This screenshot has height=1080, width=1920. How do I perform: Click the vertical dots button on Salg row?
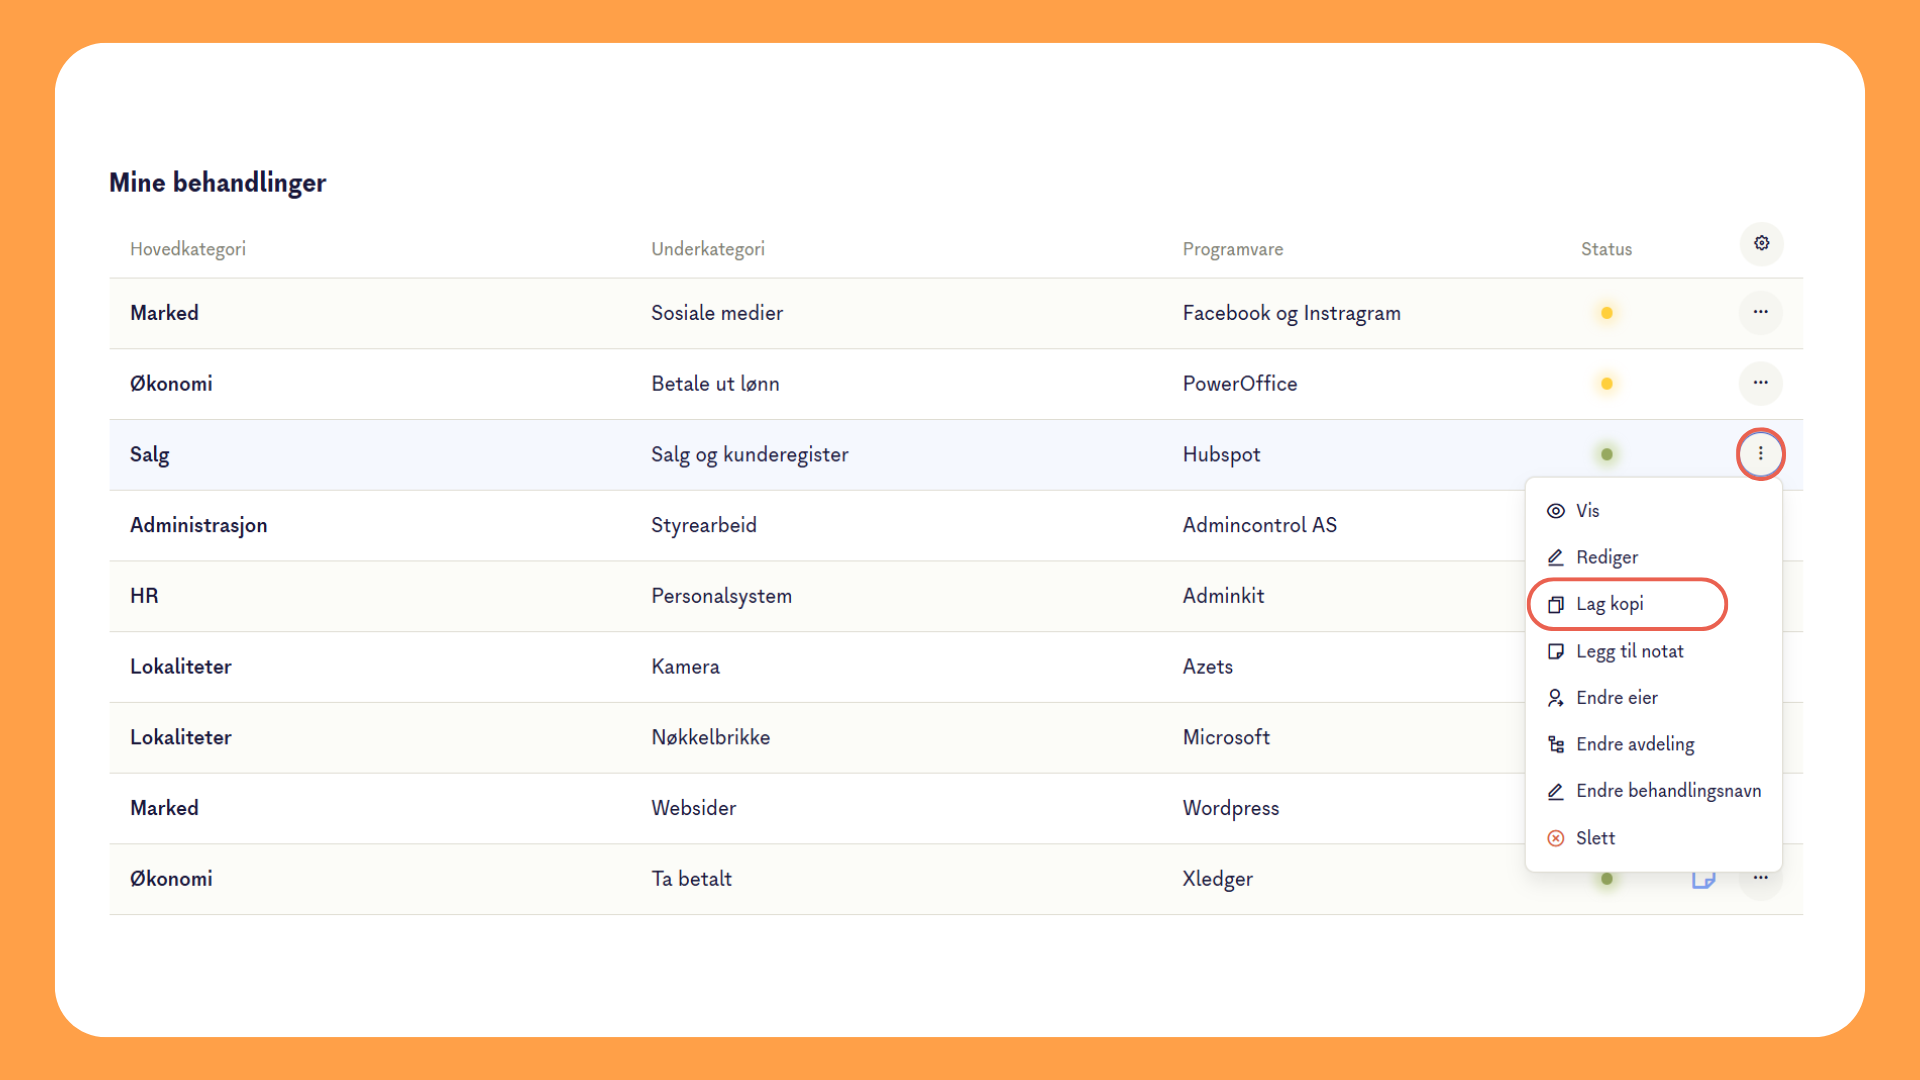pos(1760,454)
